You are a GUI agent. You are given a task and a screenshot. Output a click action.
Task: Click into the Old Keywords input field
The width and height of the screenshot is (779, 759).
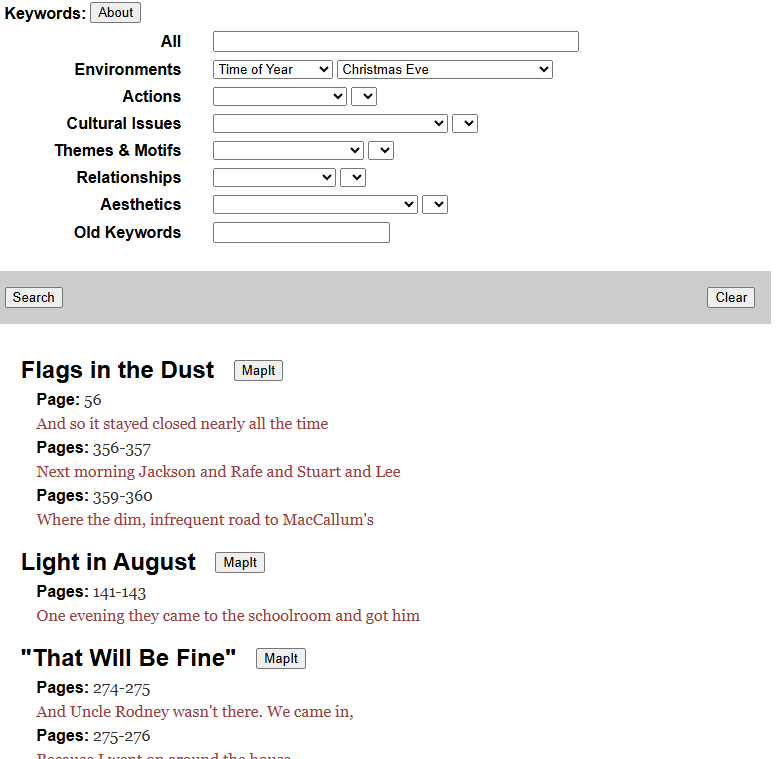[301, 232]
